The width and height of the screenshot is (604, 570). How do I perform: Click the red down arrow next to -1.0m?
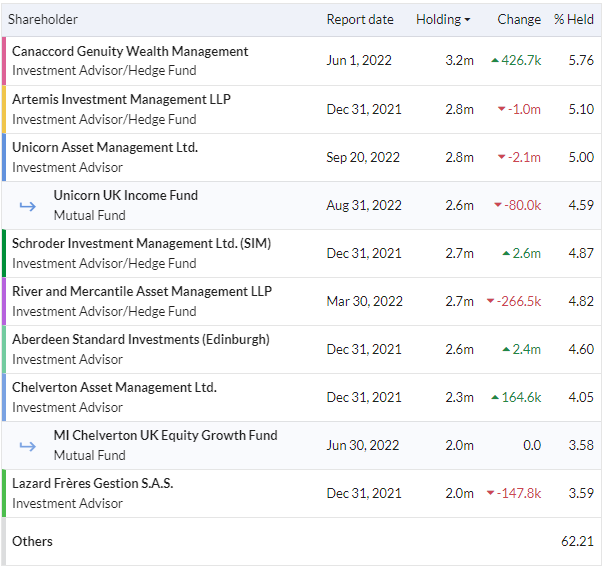tap(502, 109)
